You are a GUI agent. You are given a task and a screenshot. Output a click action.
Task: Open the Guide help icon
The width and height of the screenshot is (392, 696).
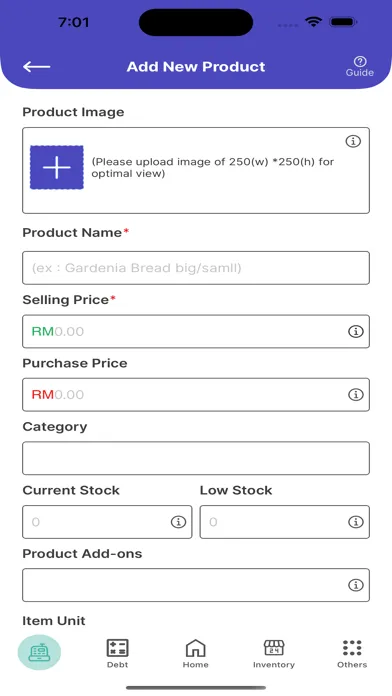(x=360, y=67)
